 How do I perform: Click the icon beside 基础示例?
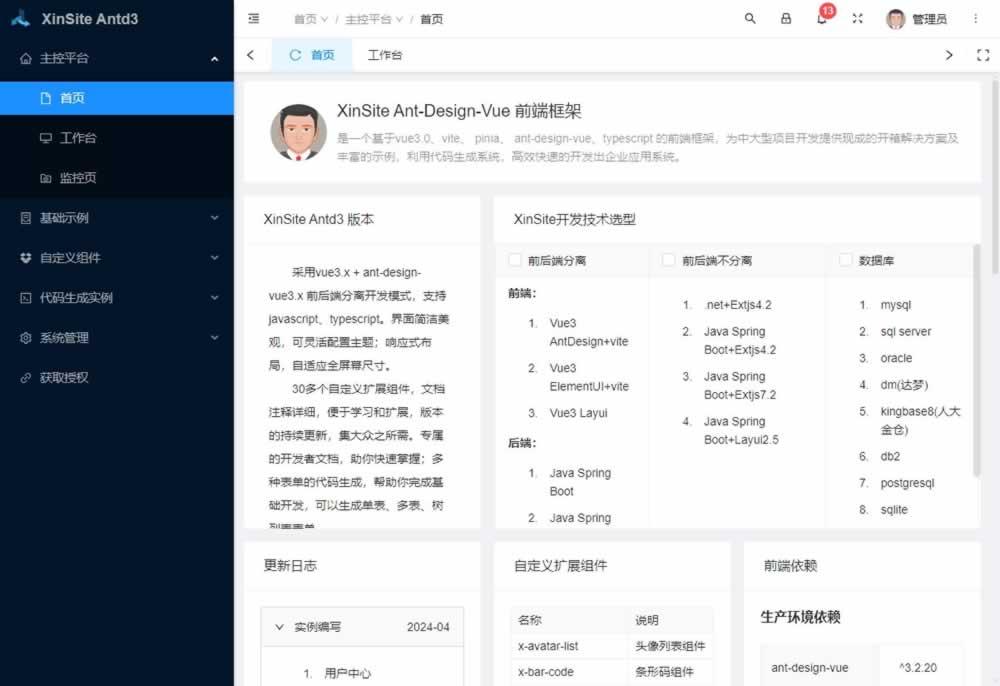[x=26, y=218]
